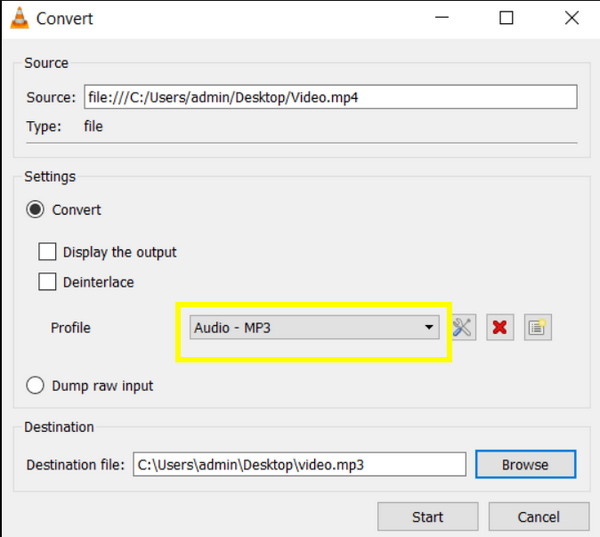This screenshot has width=600, height=537.
Task: Close the Convert dialog window
Action: click(x=570, y=18)
